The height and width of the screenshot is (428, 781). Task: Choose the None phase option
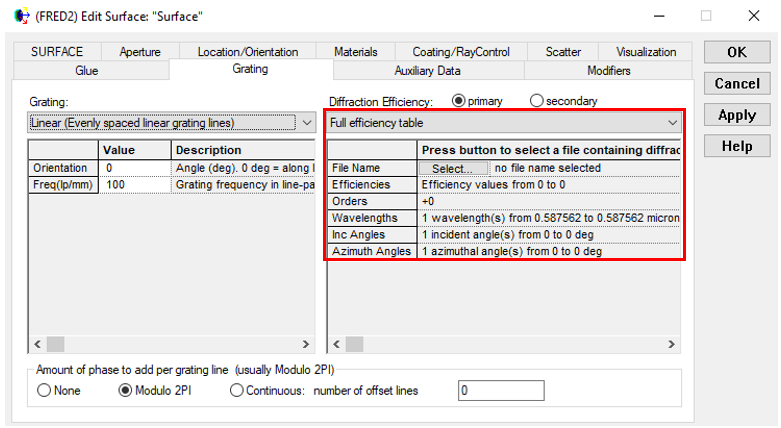coord(45,391)
